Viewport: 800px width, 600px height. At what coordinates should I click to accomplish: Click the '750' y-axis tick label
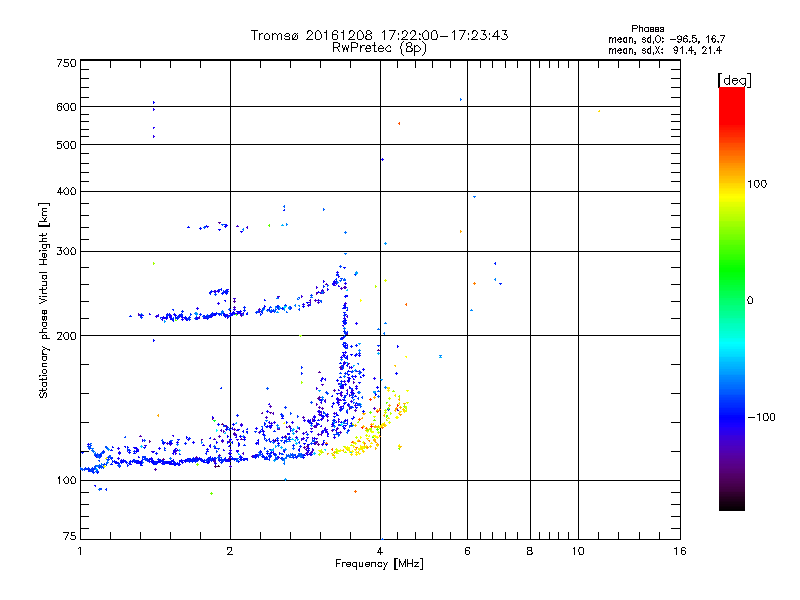(67, 63)
